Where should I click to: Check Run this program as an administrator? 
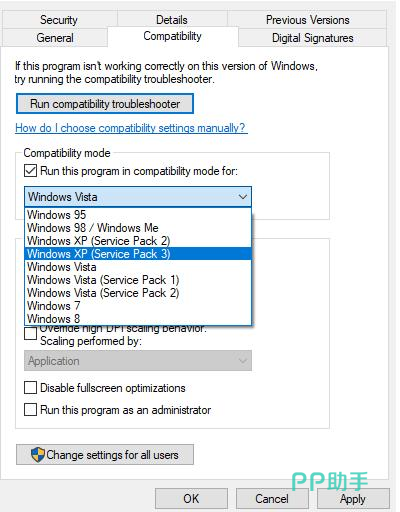pyautogui.click(x=30, y=409)
